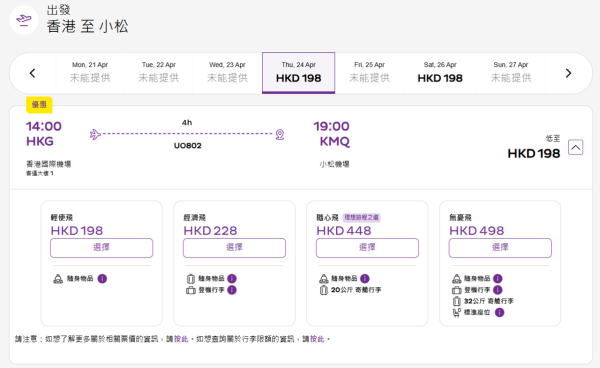Viewport: 600px width, 368px height.
Task: Select Fri, 25 Apr date tab
Action: 369,73
